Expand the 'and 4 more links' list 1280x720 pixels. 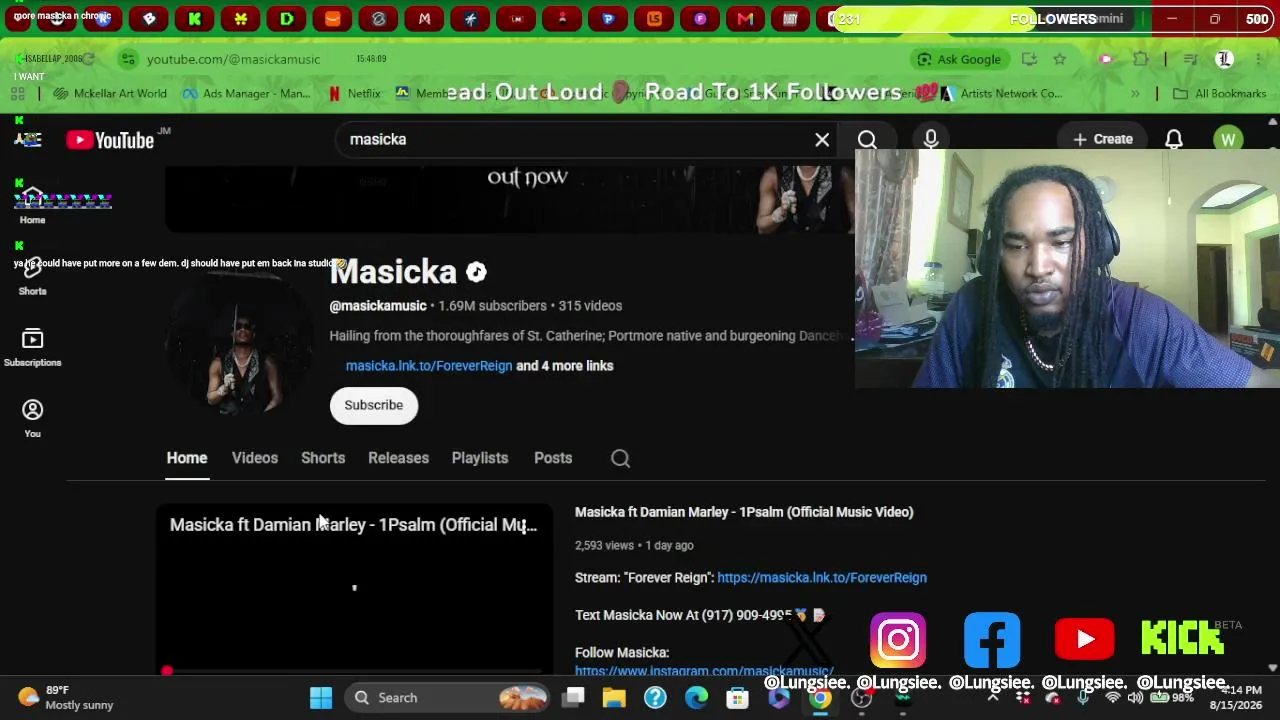(565, 366)
